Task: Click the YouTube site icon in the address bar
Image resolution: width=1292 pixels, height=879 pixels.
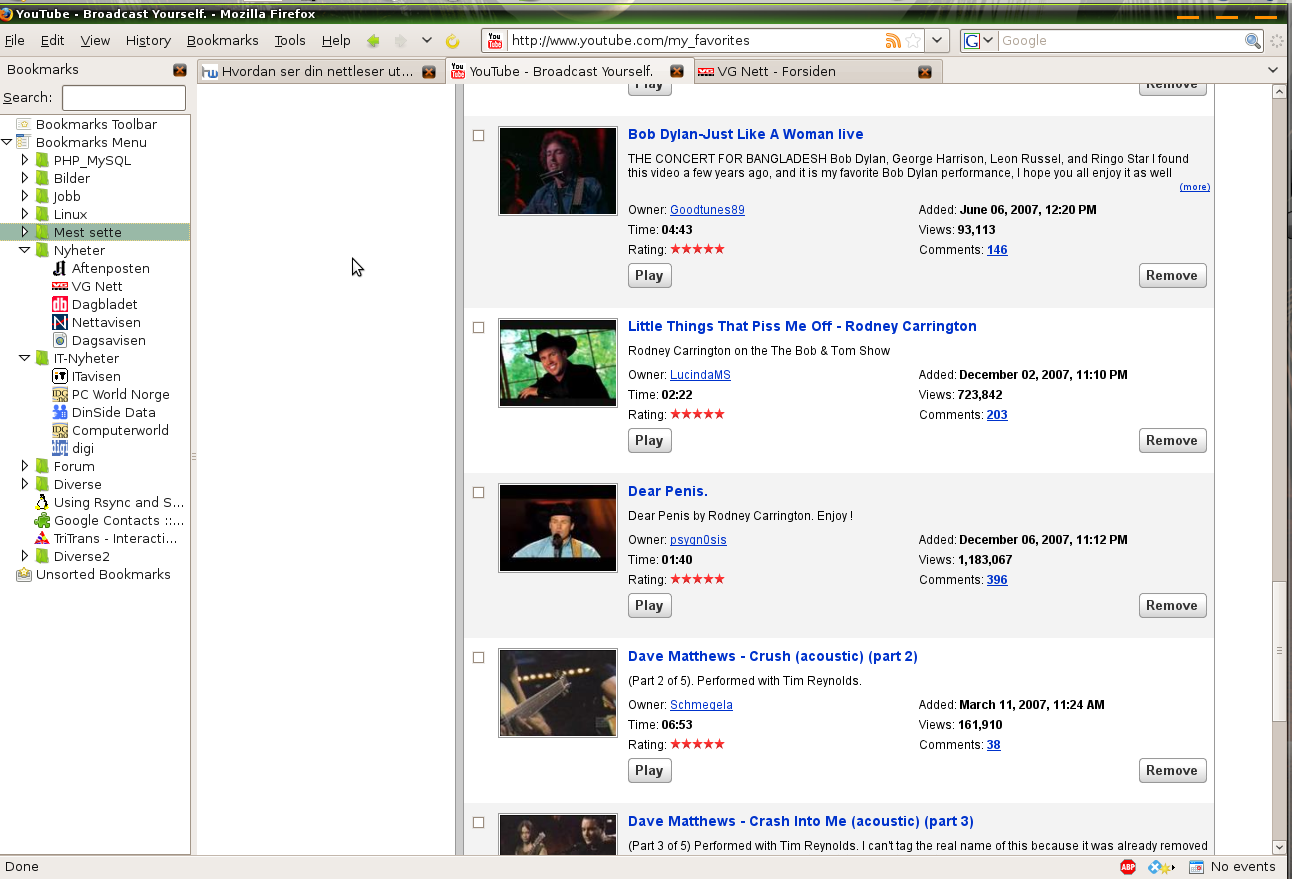Action: click(x=495, y=41)
